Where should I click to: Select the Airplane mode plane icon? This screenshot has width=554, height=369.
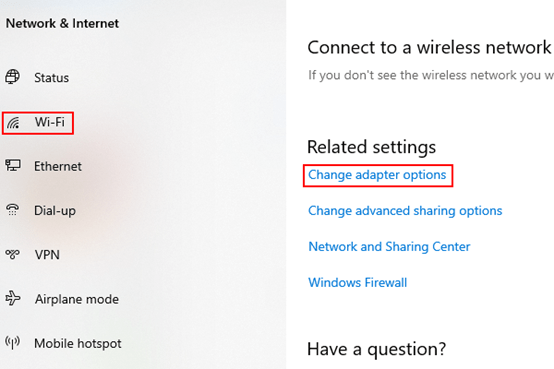[13, 298]
